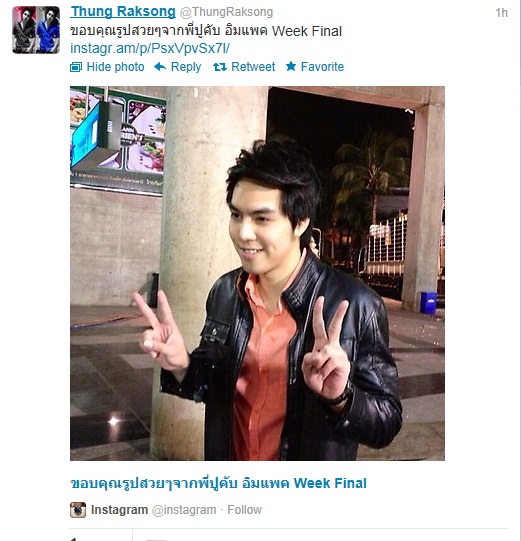Click the Instagram camera logo icon
The width and height of the screenshot is (521, 541).
tap(78, 510)
